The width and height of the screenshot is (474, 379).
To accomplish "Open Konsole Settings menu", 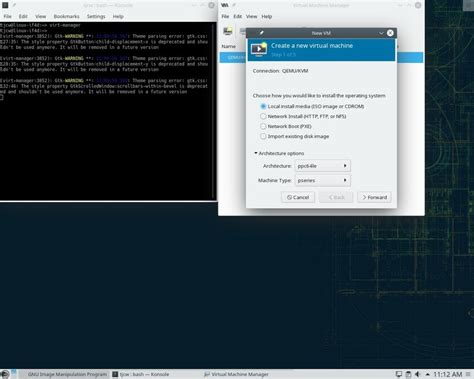I will click(96, 16).
